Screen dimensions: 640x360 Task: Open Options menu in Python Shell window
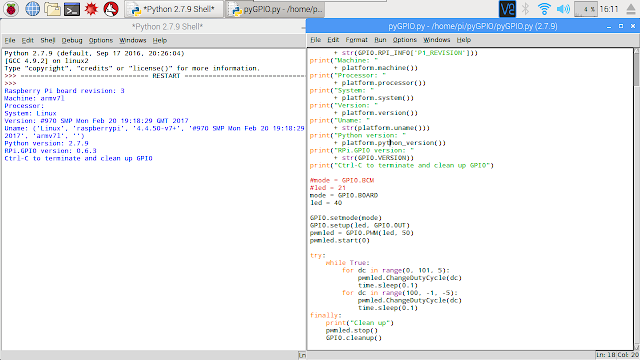tap(100, 40)
